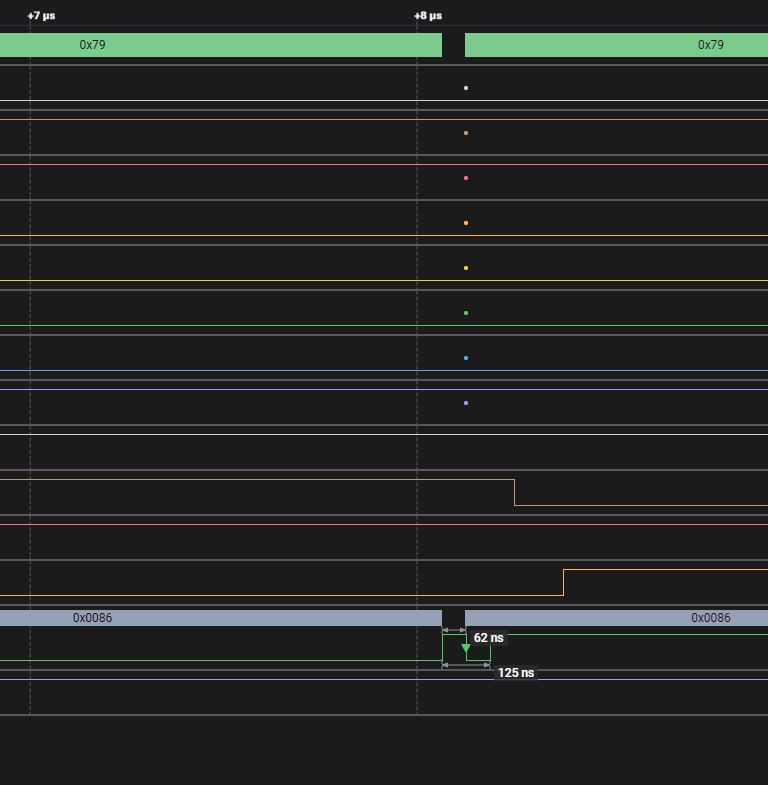Image resolution: width=768 pixels, height=785 pixels.
Task: Click the dark gap between the 0x79 frames
Action: [x=453, y=45]
